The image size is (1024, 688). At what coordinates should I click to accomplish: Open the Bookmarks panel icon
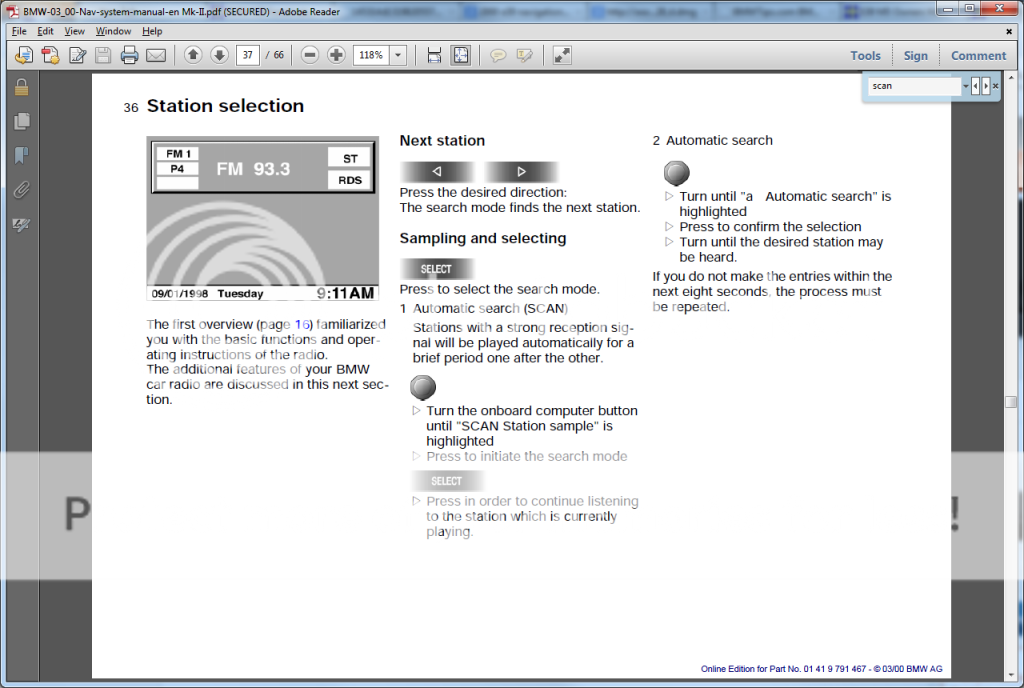21,153
